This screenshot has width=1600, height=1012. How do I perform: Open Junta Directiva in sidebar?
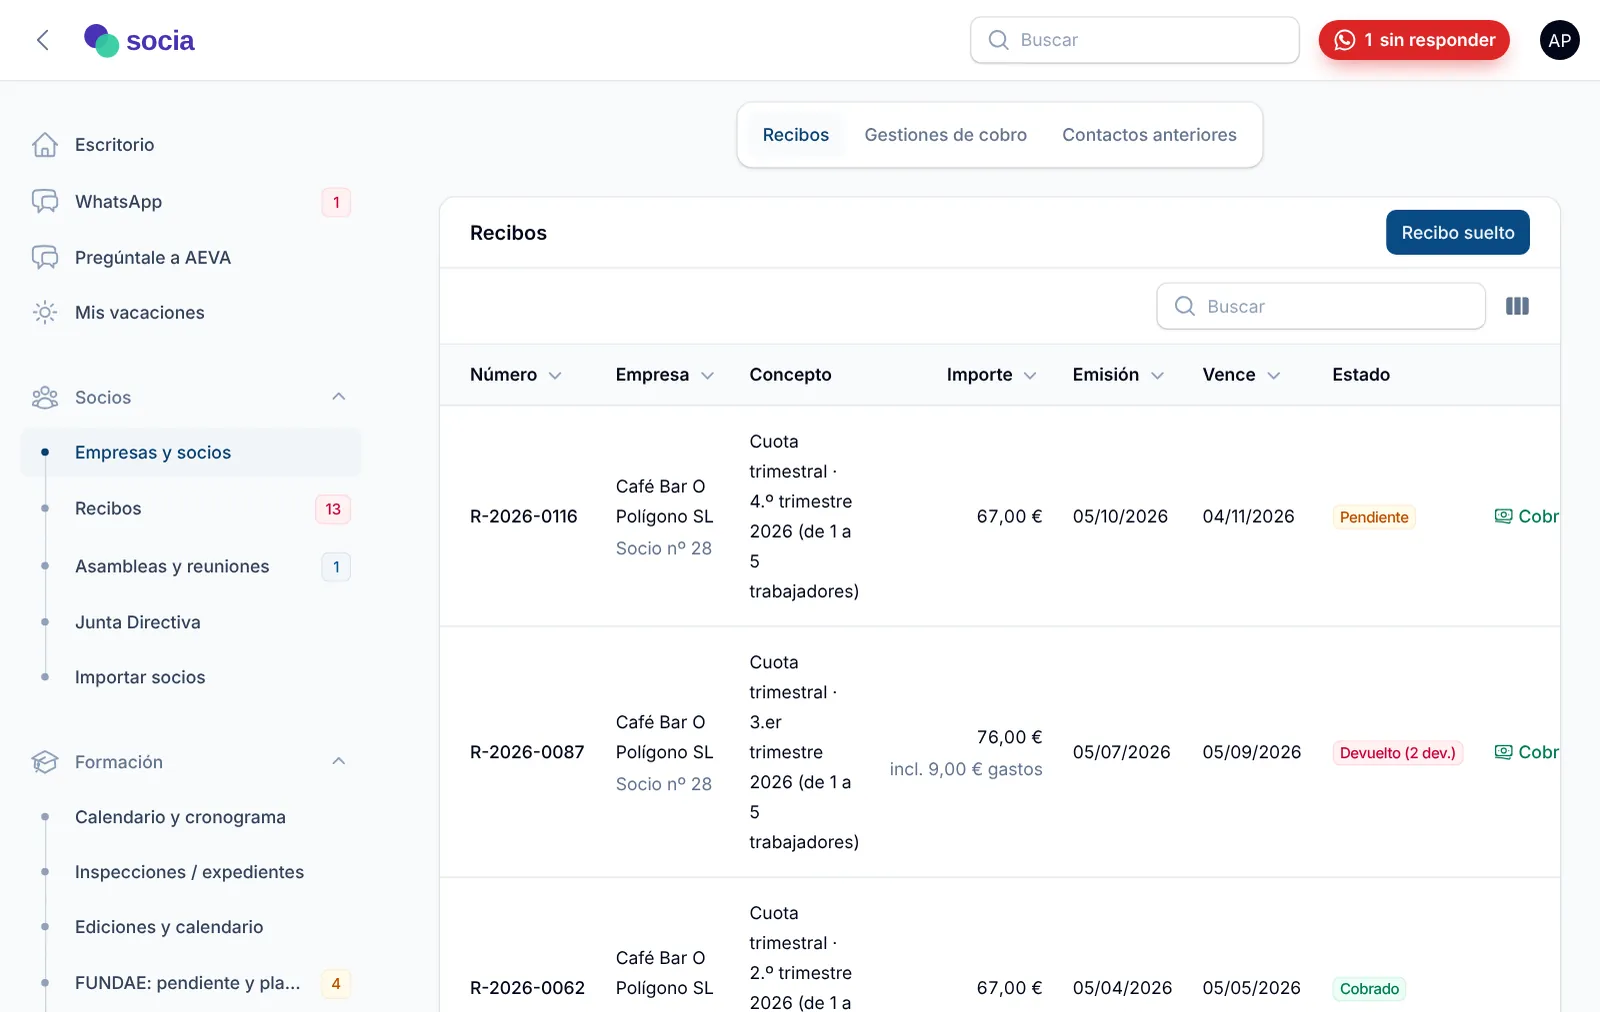pos(190,622)
